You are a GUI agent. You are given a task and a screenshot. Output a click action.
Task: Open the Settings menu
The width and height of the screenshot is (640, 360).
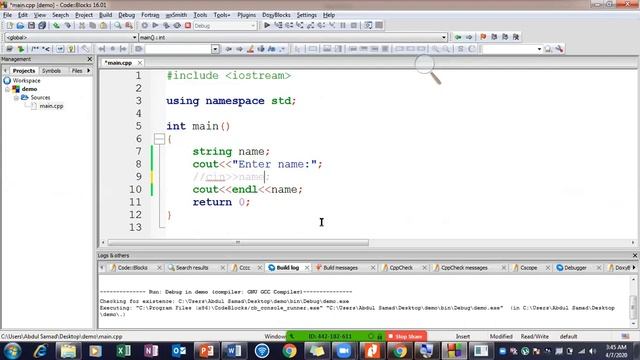[307, 15]
